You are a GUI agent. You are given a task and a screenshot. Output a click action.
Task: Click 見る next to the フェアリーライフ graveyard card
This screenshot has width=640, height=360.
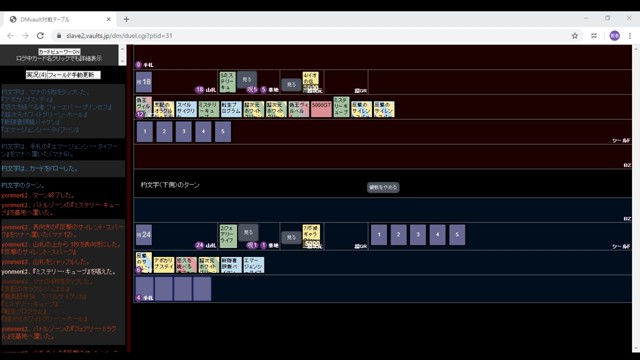point(248,232)
